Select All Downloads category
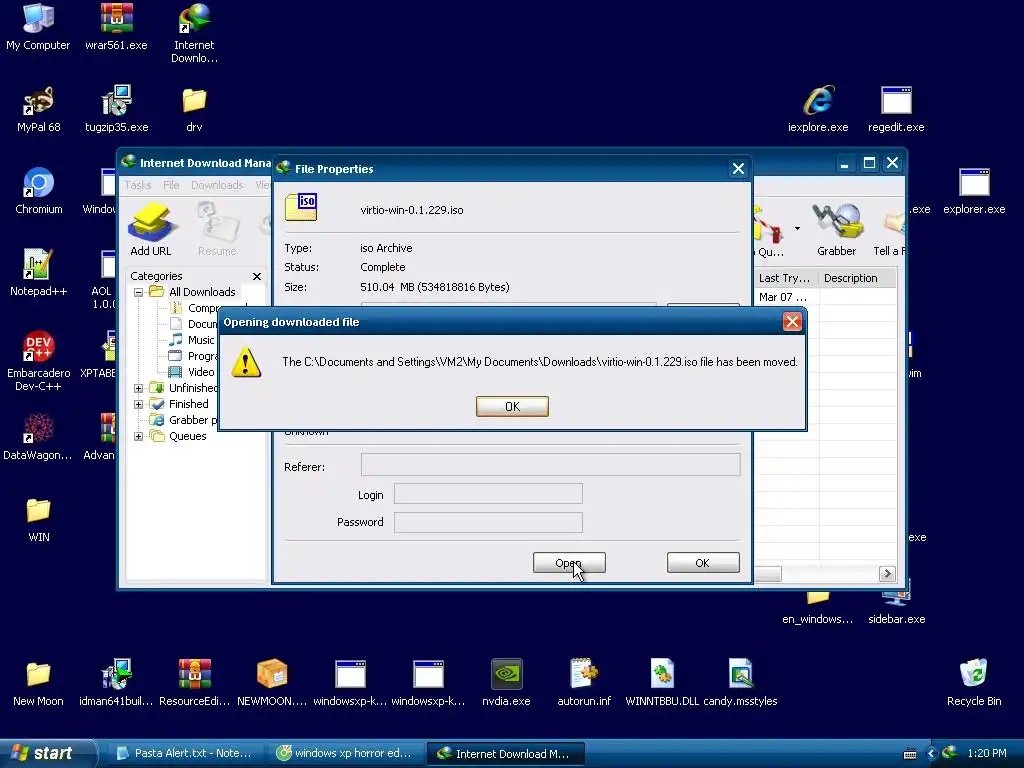This screenshot has width=1024, height=768. pos(202,292)
